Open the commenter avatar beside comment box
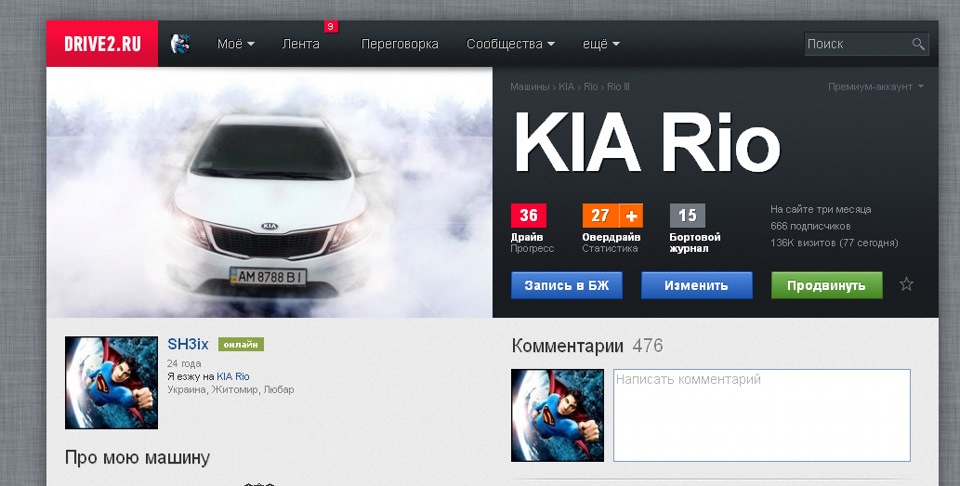 point(557,415)
